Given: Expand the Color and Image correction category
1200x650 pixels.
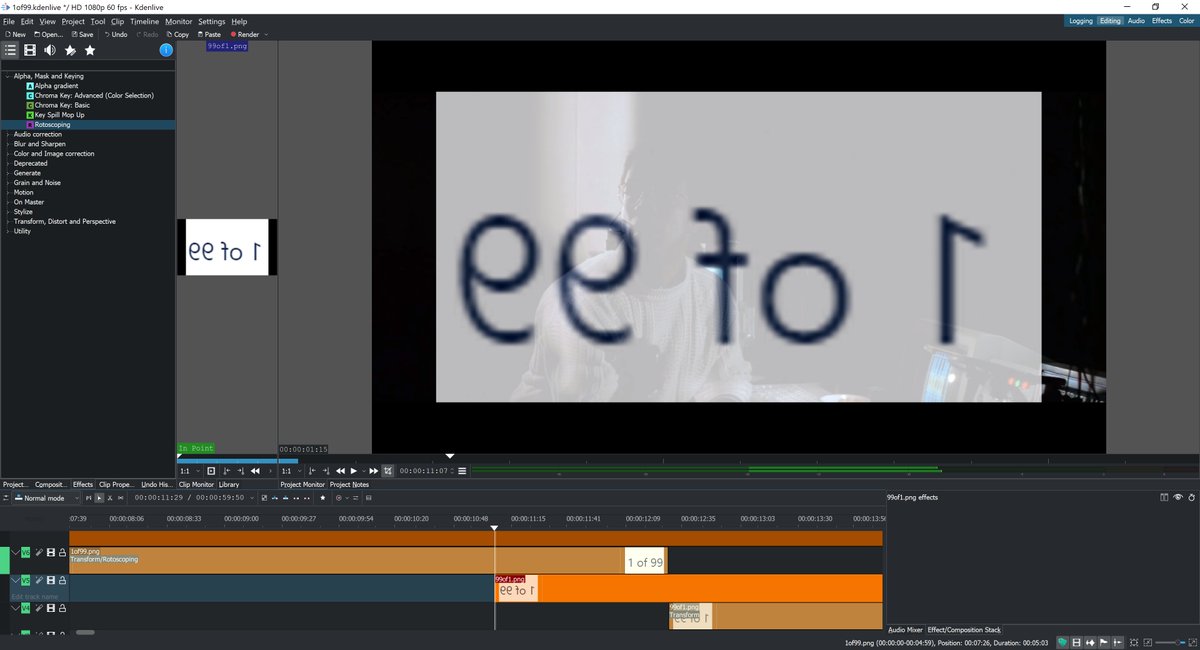Looking at the screenshot, I should [x=7, y=154].
